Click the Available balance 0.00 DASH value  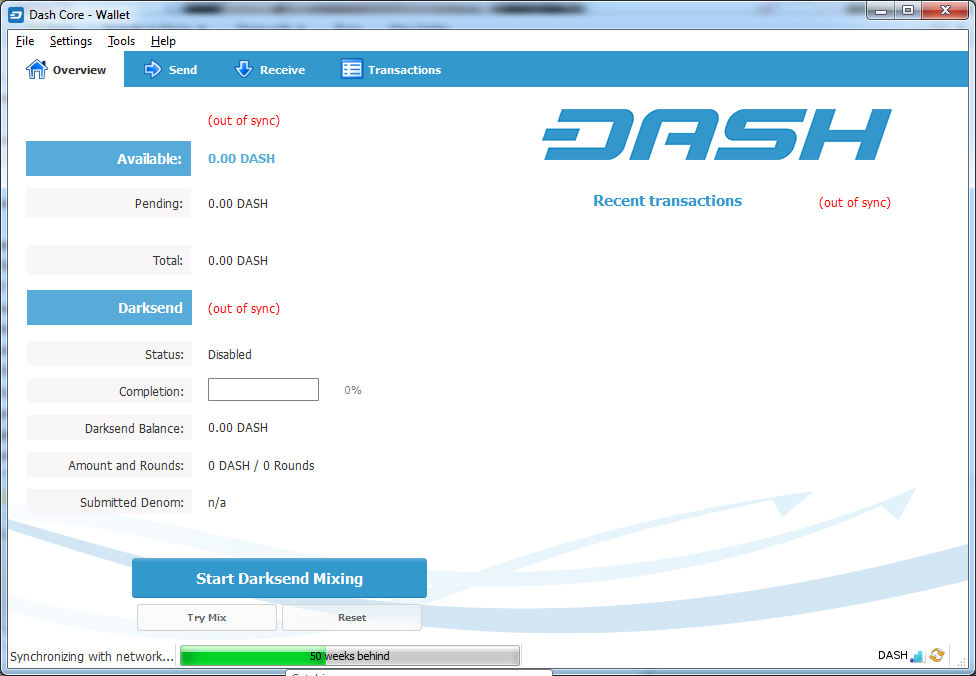242,159
